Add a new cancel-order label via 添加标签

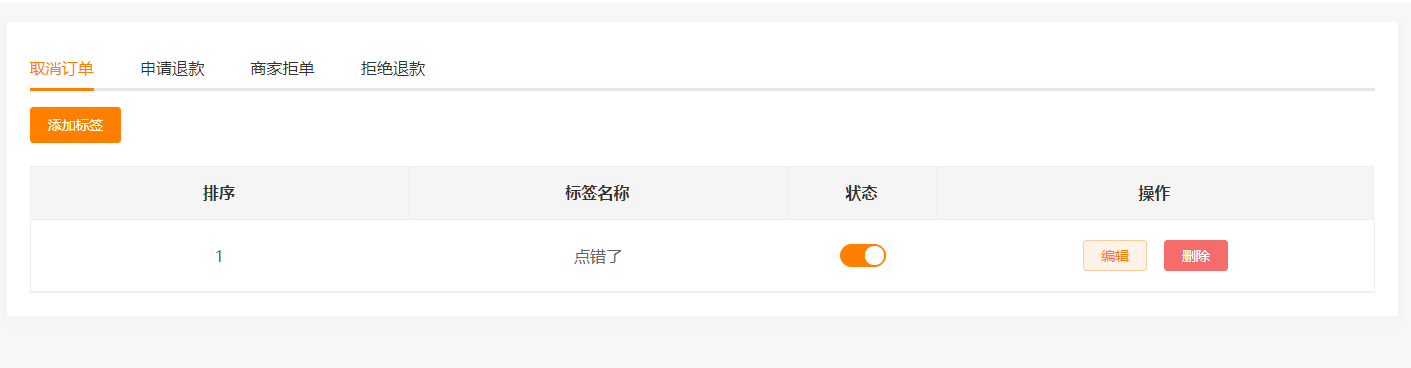pos(75,125)
